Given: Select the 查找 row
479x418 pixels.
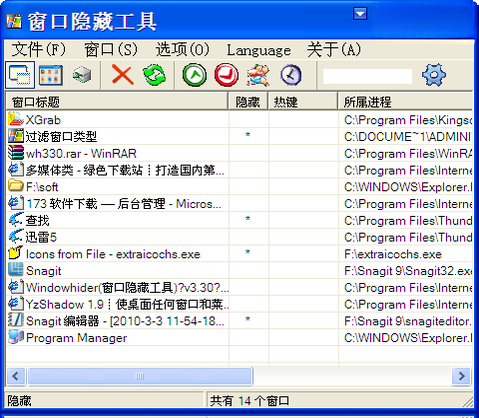Looking at the screenshot, I should point(239,220).
